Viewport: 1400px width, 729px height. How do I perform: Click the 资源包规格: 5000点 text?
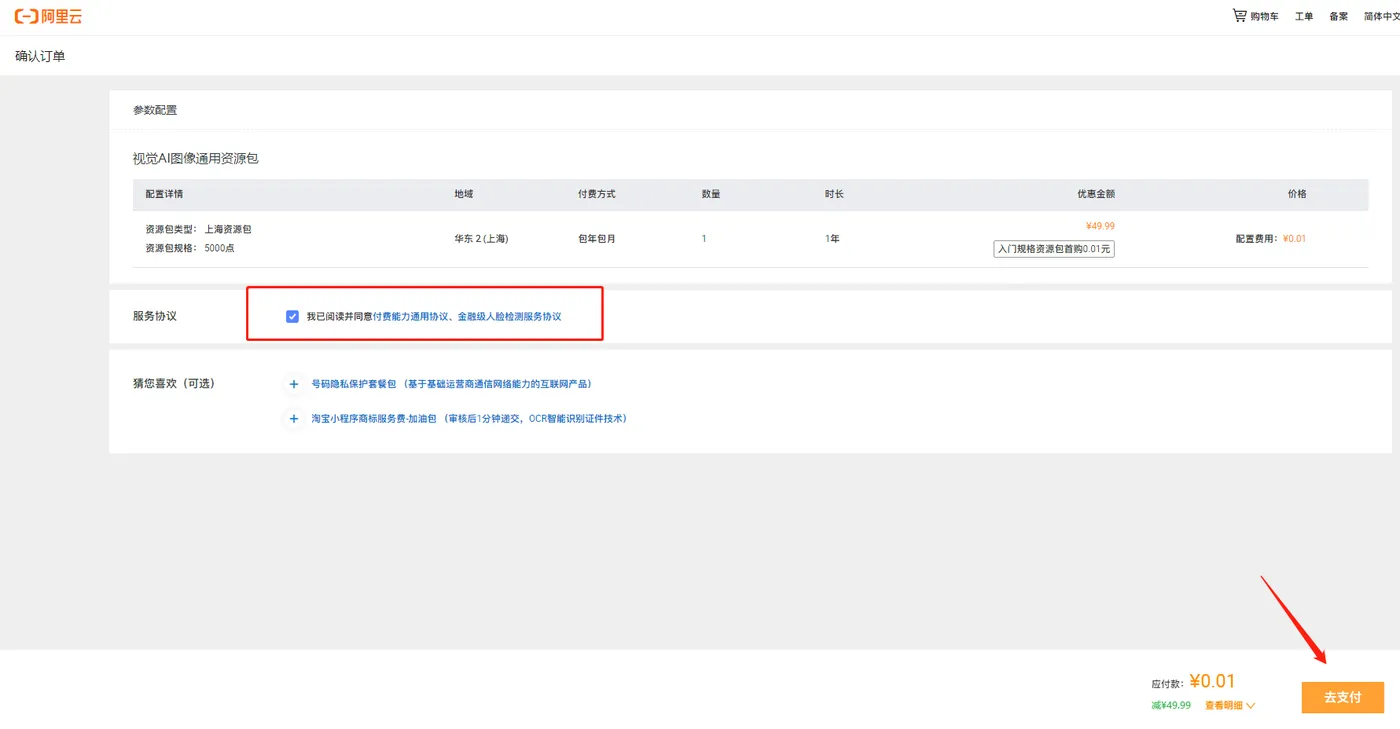[x=190, y=248]
